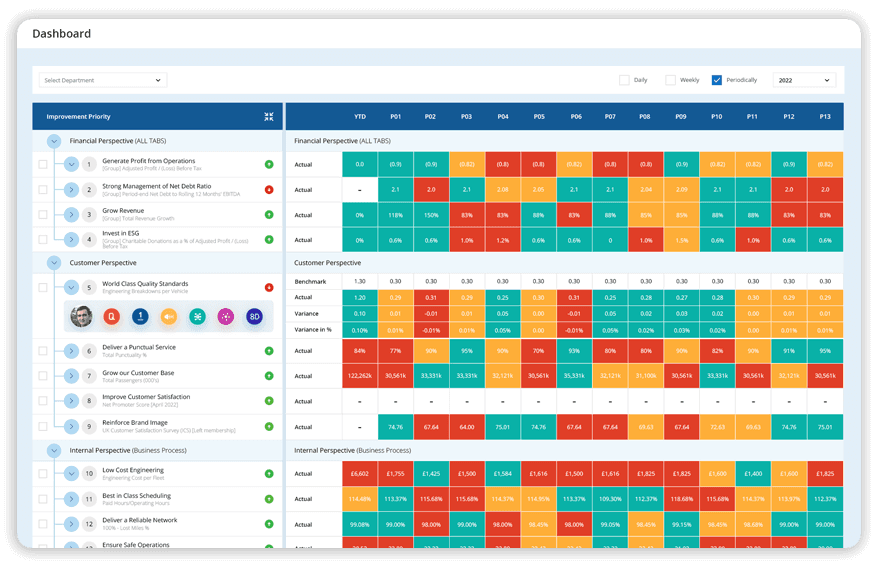The image size is (878, 566).
Task: Select the P06 column header
Action: (x=575, y=117)
